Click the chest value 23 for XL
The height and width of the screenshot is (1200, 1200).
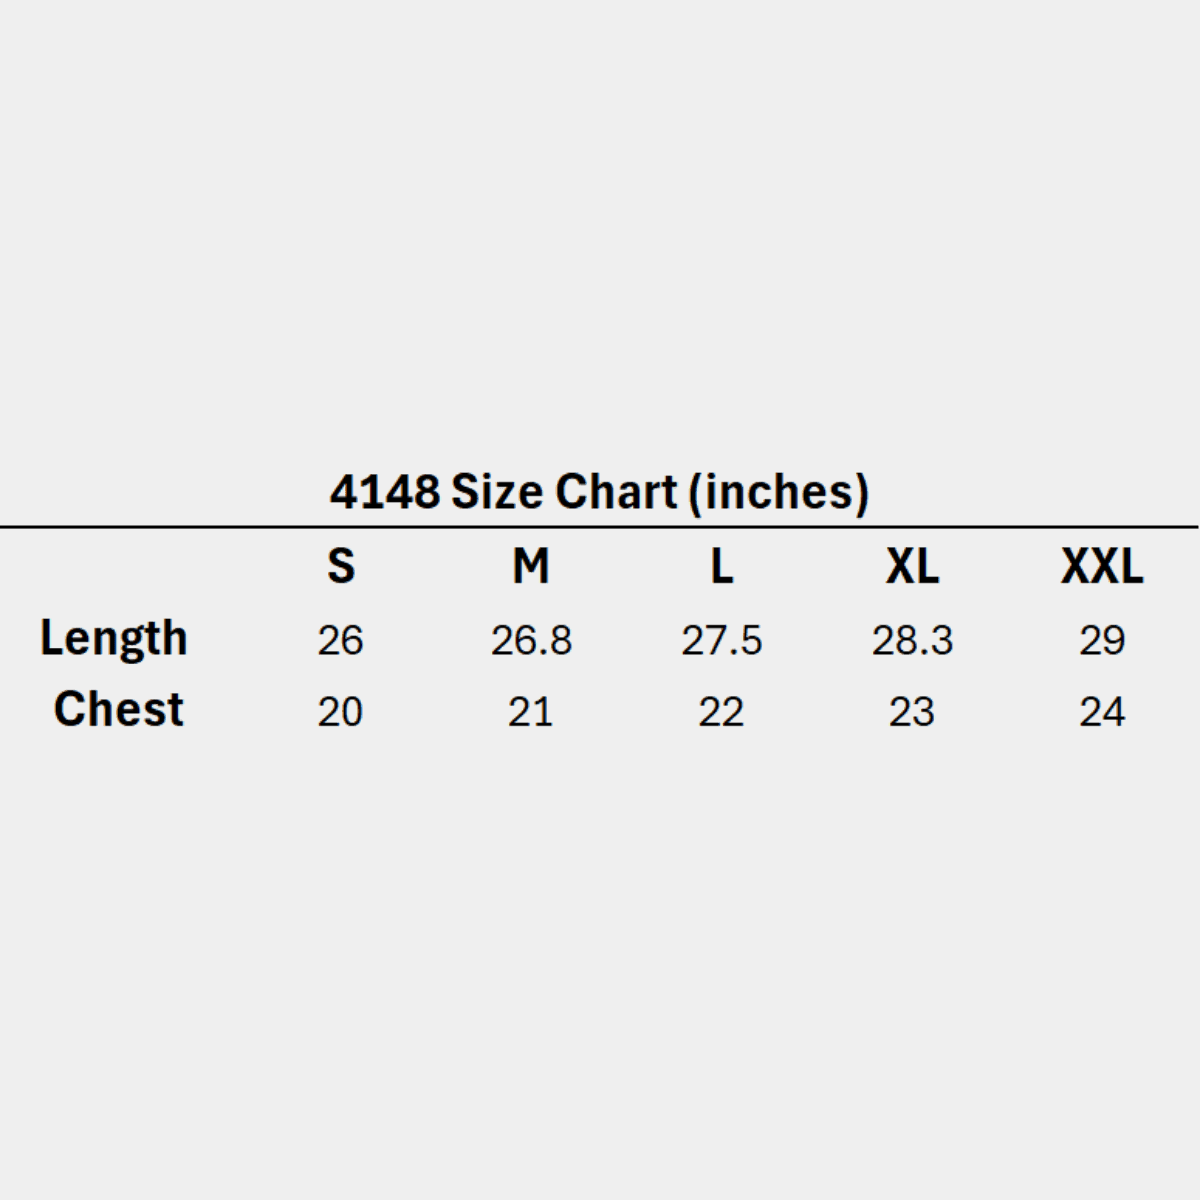(912, 712)
